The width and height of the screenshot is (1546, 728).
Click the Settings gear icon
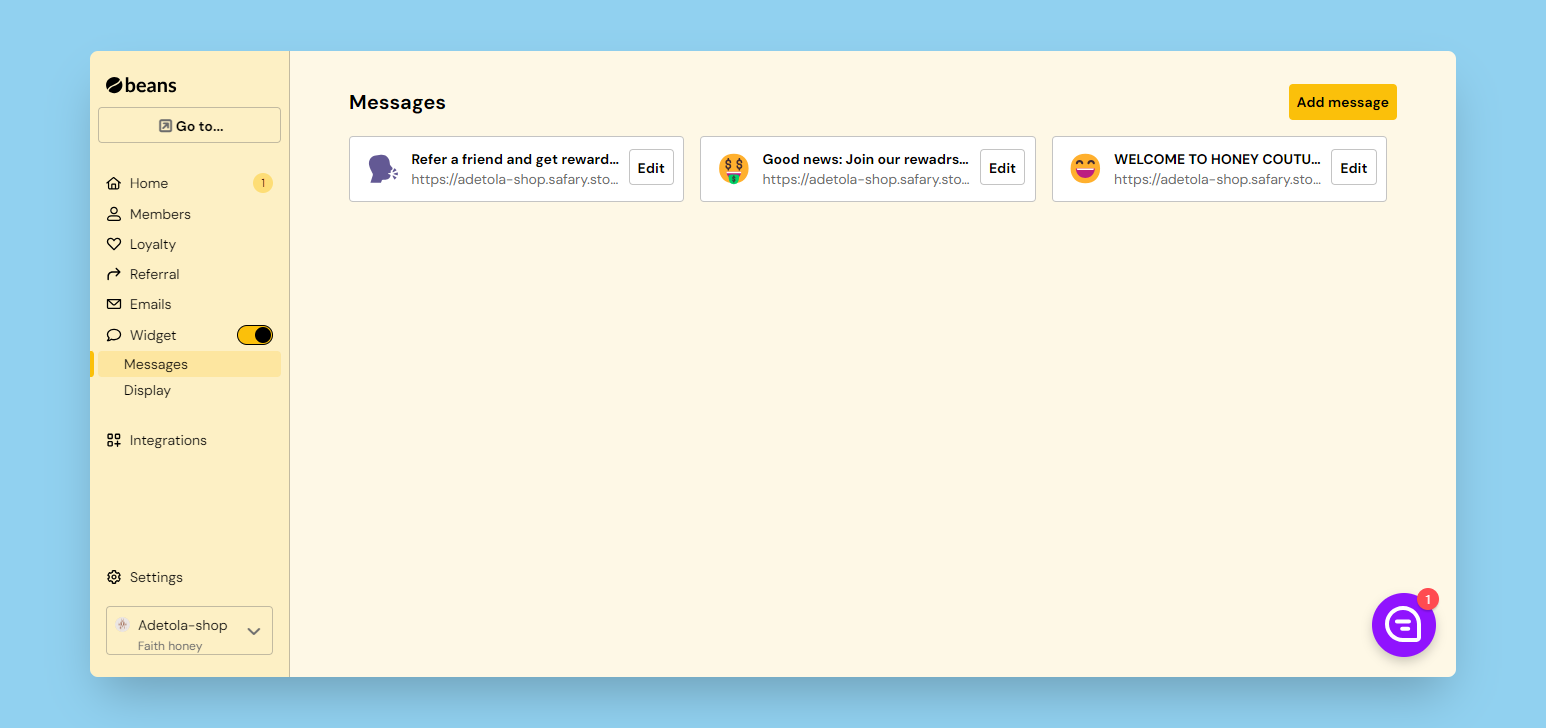pos(114,577)
